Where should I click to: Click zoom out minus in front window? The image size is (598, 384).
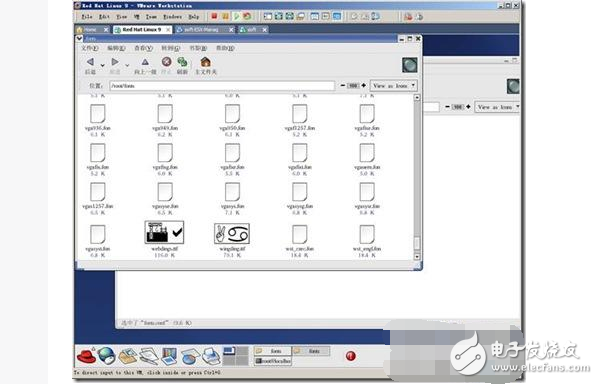342,85
